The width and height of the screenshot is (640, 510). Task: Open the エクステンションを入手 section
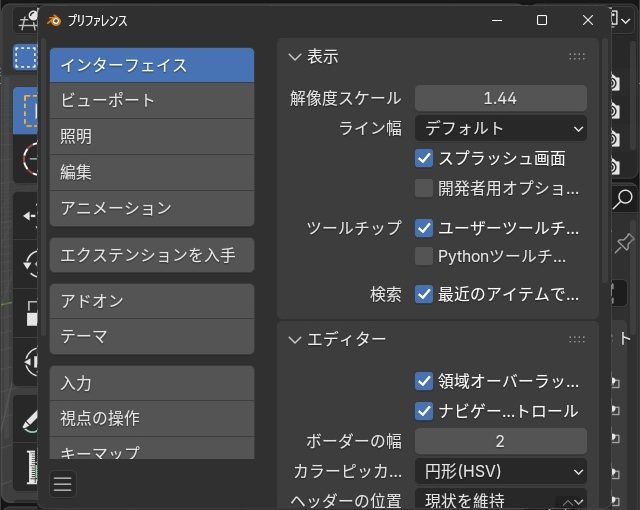pyautogui.click(x=152, y=255)
